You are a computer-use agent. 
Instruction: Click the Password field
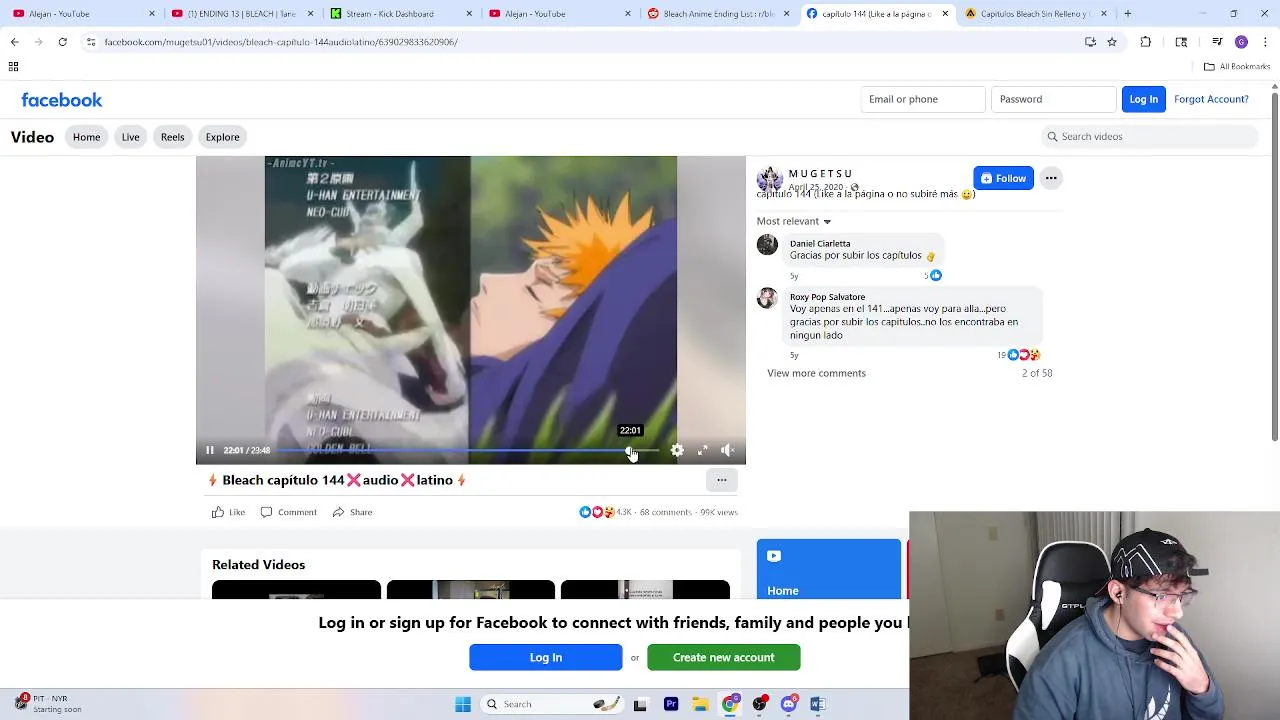[x=1053, y=99]
